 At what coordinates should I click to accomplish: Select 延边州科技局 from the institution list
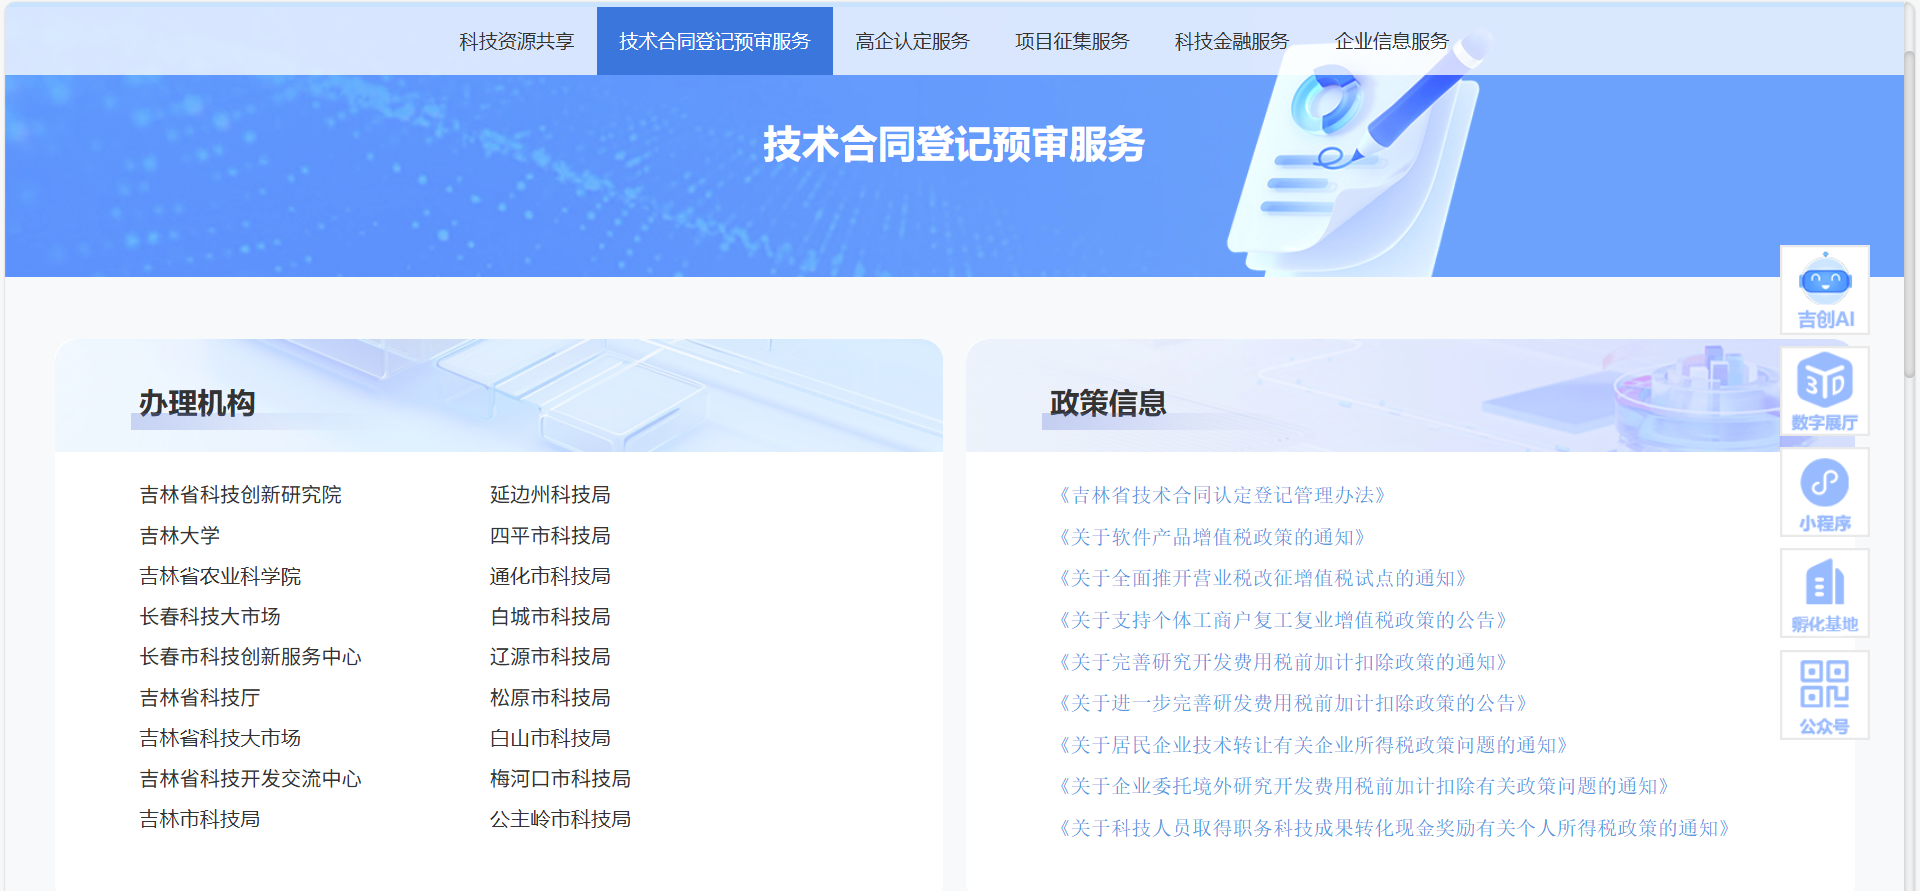pos(550,495)
